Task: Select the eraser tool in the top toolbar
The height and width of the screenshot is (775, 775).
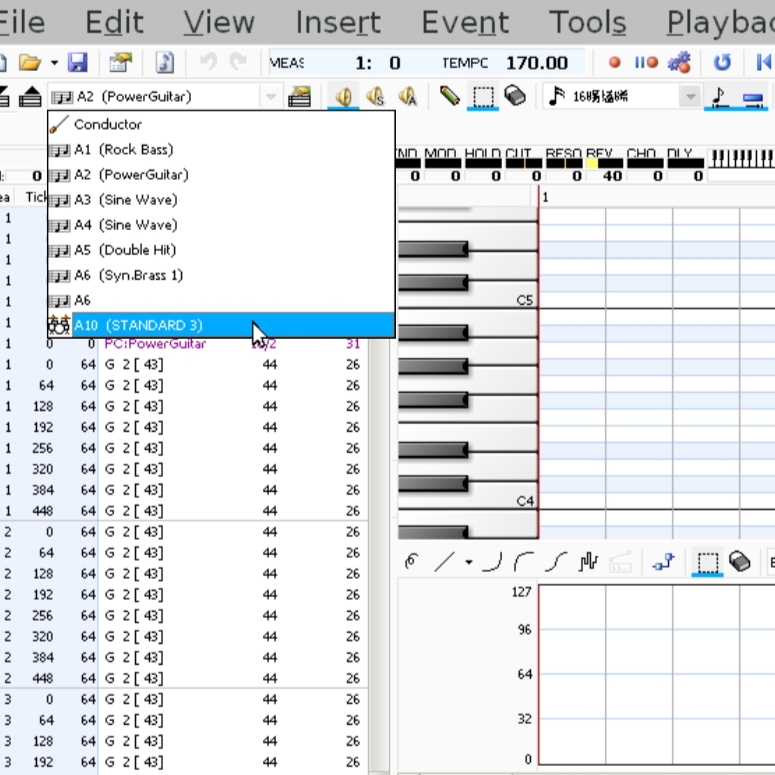Action: (515, 95)
